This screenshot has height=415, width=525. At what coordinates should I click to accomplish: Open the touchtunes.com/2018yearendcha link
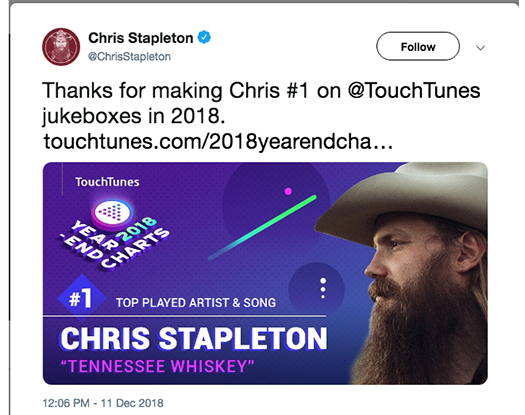click(x=218, y=141)
